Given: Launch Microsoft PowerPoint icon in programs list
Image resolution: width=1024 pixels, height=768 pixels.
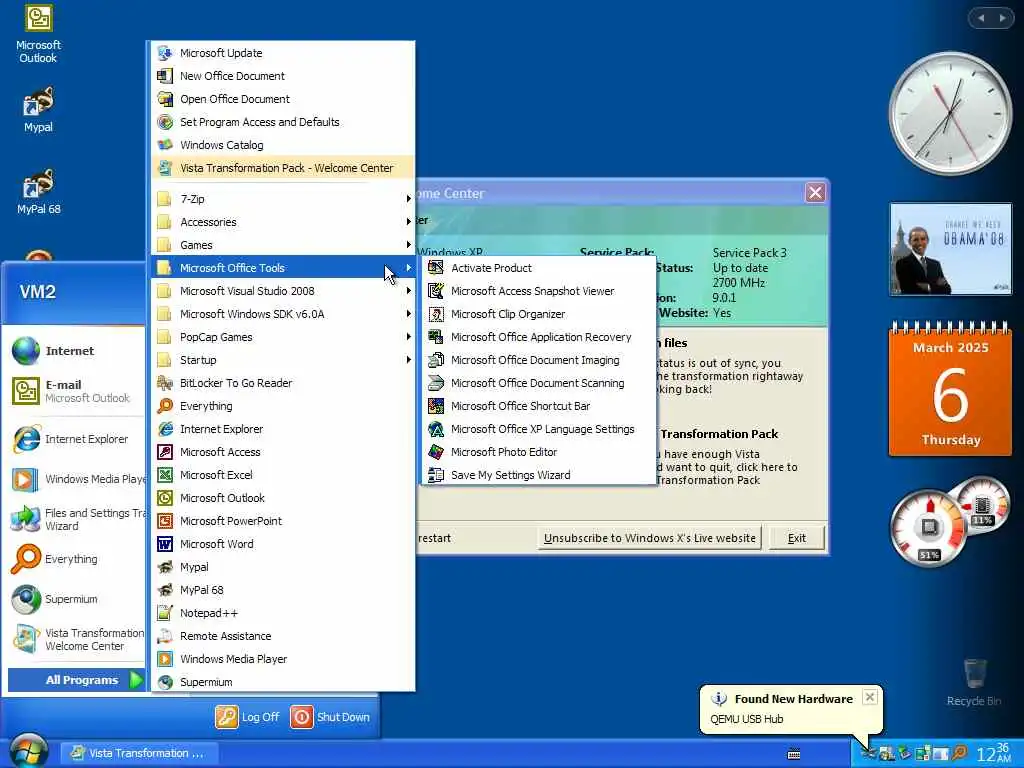Looking at the screenshot, I should coord(165,520).
